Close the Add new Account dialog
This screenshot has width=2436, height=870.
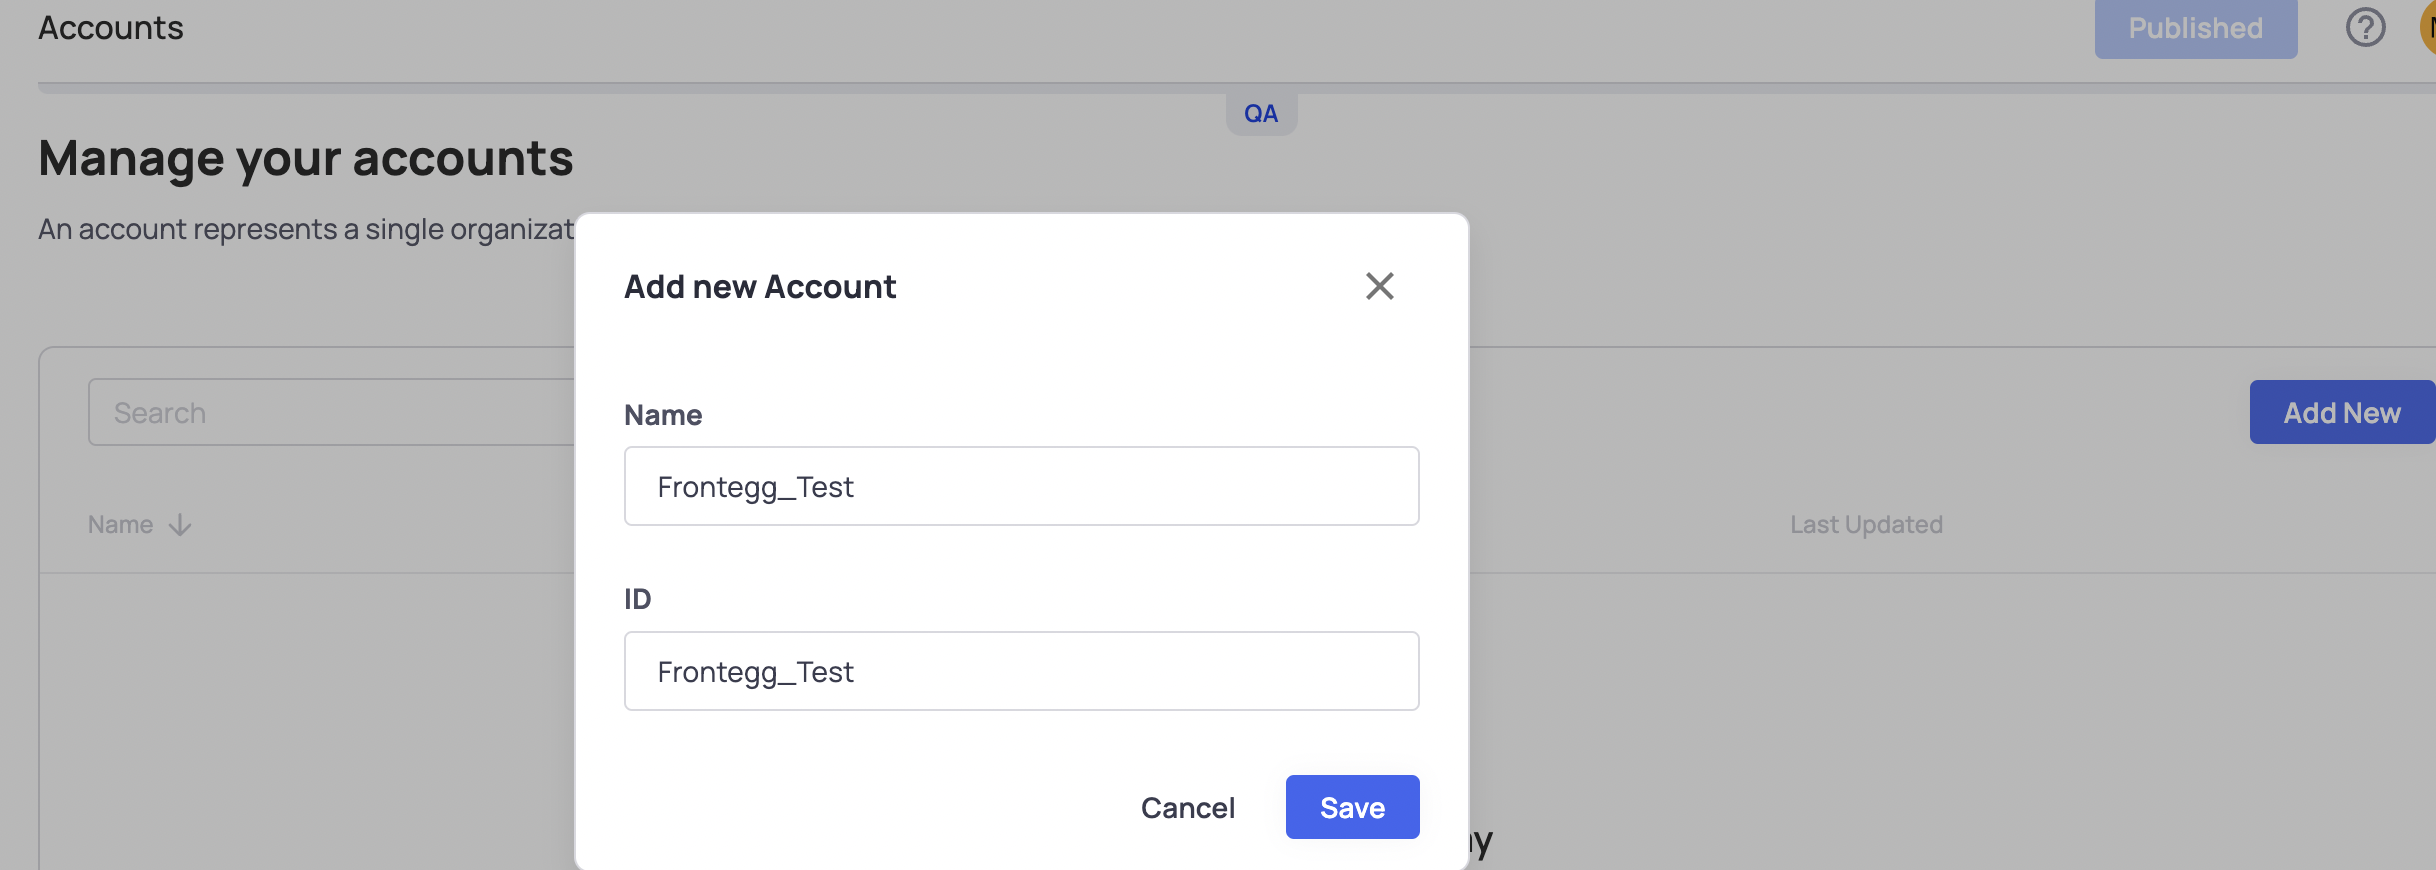(1379, 286)
